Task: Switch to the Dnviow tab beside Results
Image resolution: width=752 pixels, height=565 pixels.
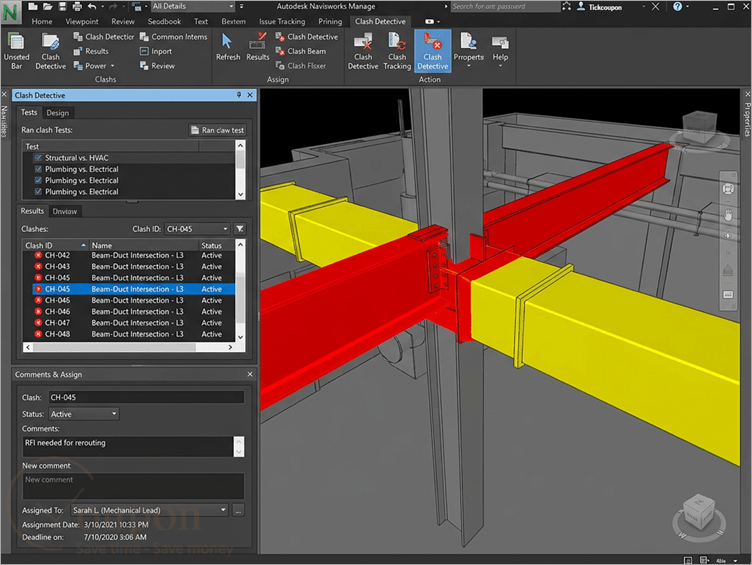Action: 65,212
